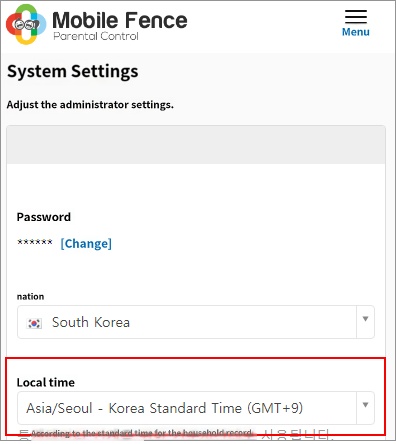Expand the Local time dropdown arrow
Image resolution: width=396 pixels, height=444 pixels.
coord(365,405)
